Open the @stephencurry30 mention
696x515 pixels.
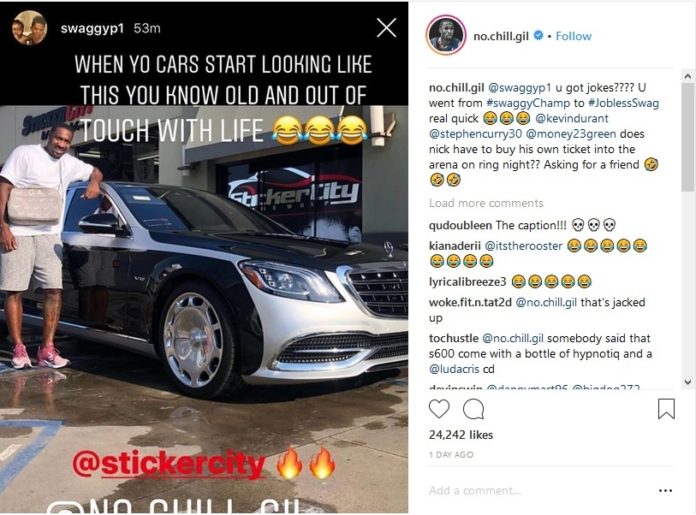tap(475, 134)
